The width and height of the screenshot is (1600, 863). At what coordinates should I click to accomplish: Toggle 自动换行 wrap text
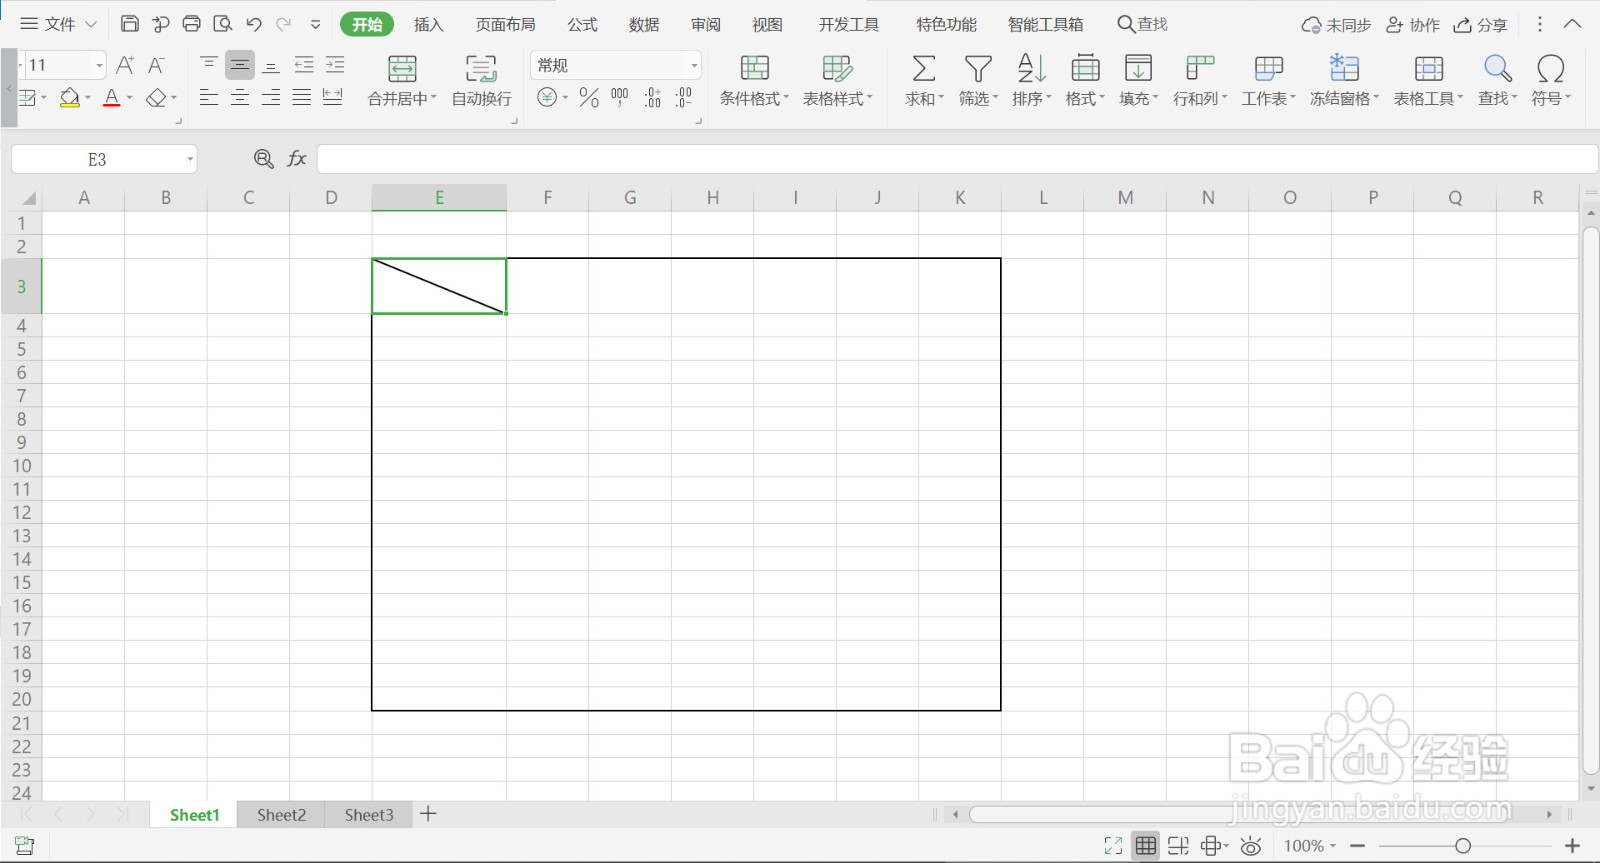(x=481, y=80)
